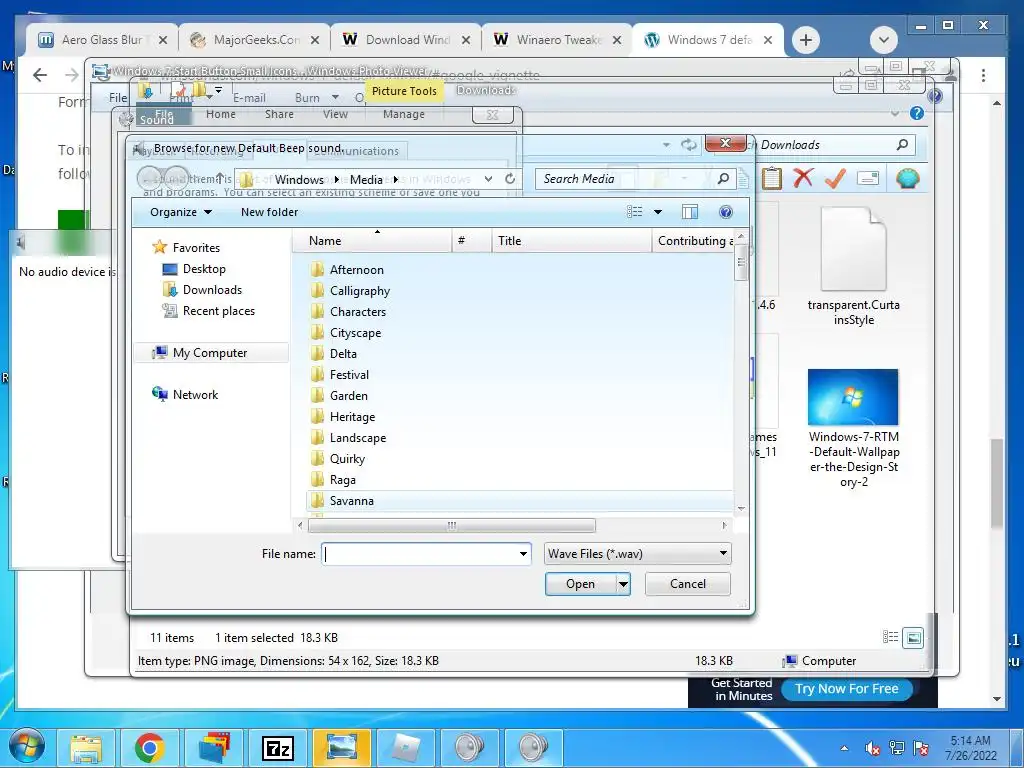This screenshot has height=768, width=1024.
Task: Switch to details view in Downloads status bar
Action: 890,637
